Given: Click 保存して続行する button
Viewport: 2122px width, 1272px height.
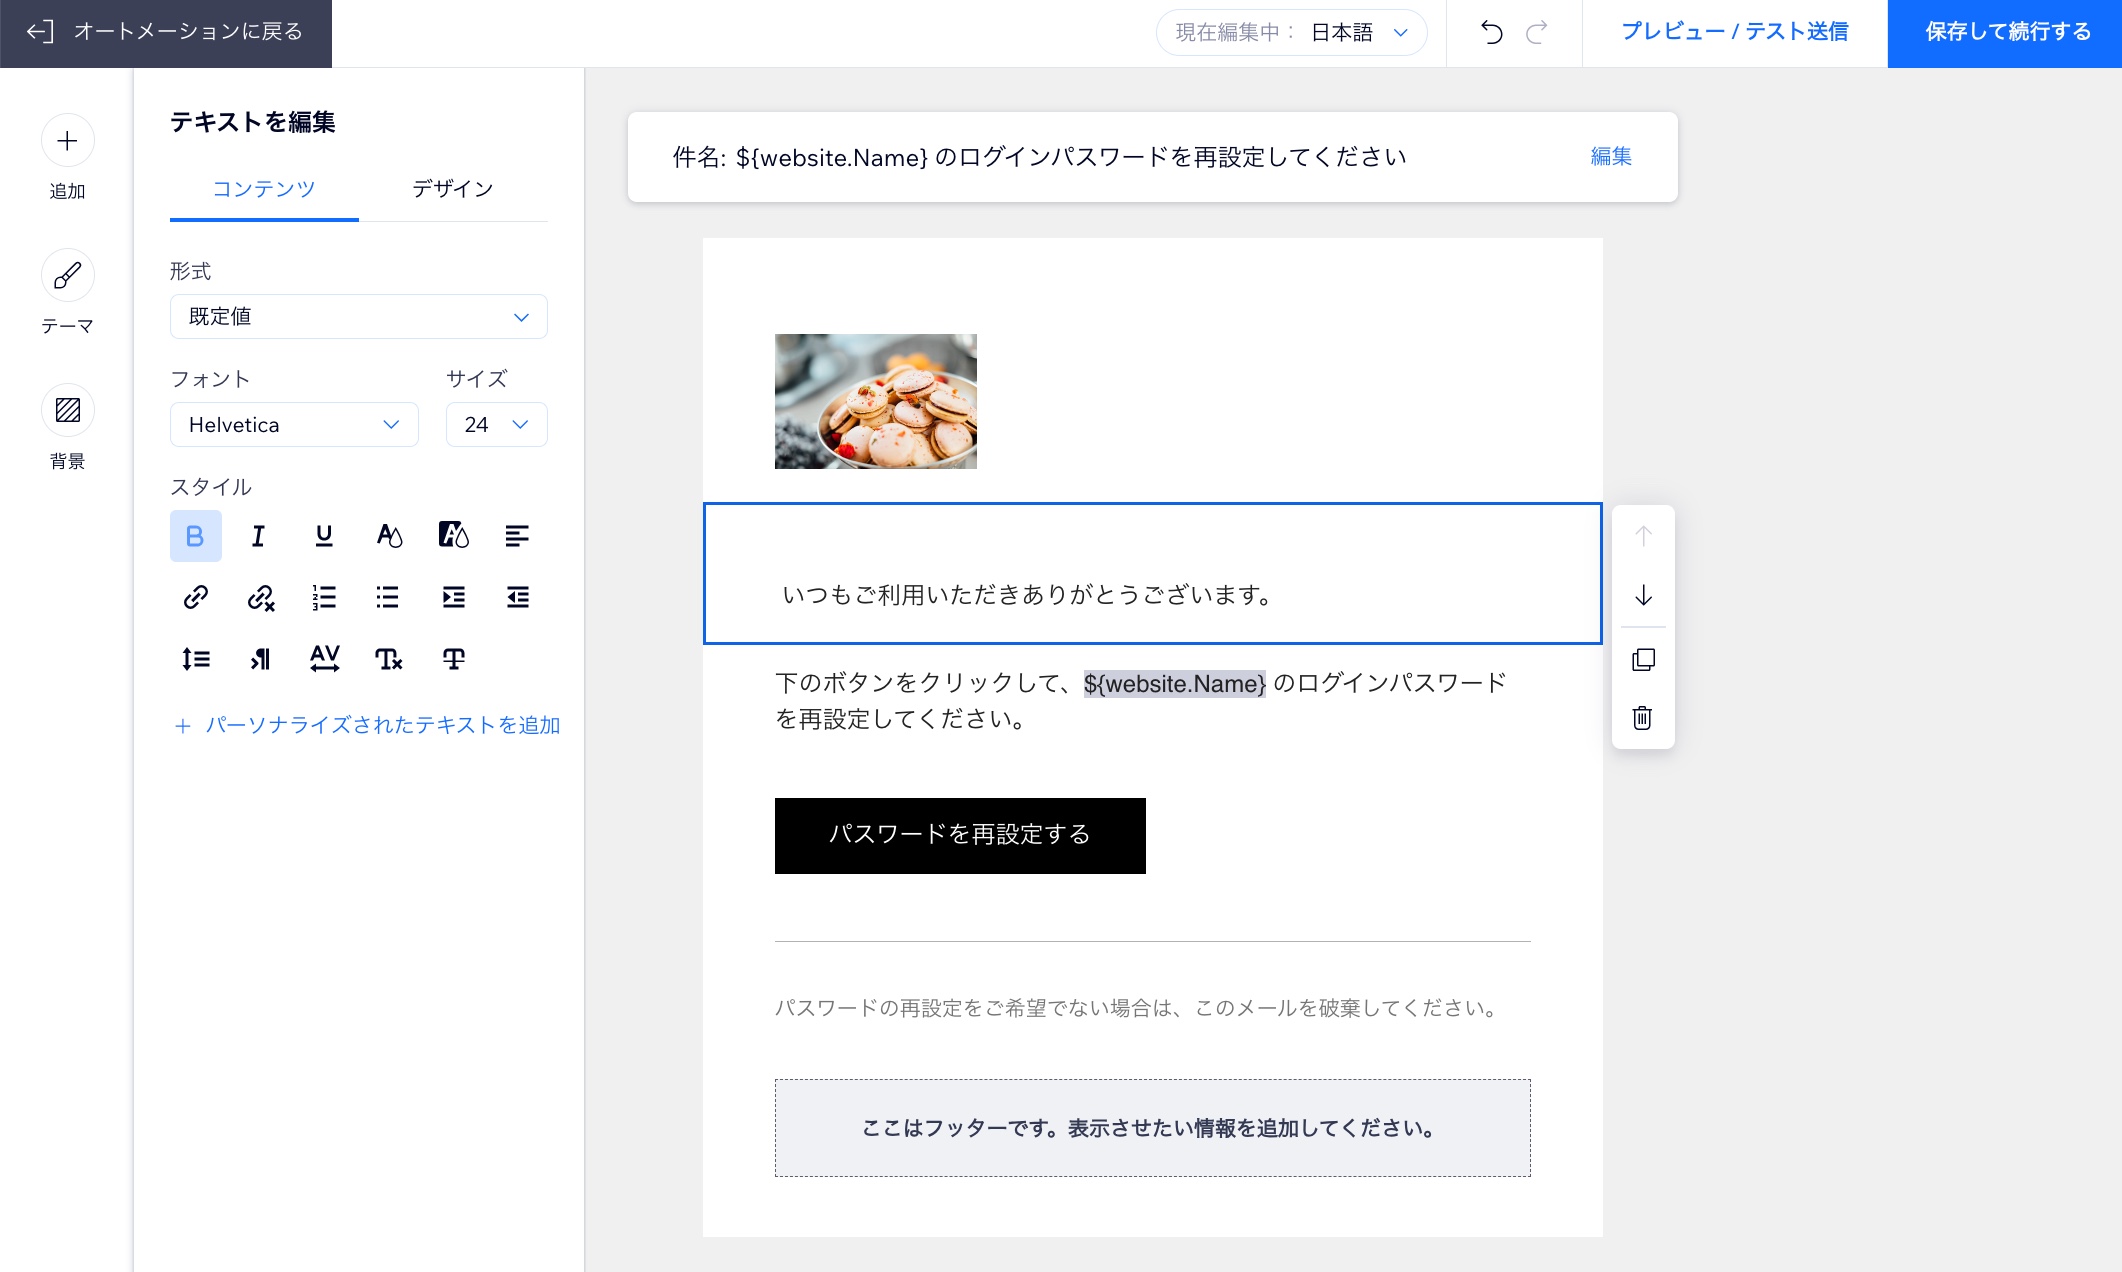Looking at the screenshot, I should [2004, 32].
